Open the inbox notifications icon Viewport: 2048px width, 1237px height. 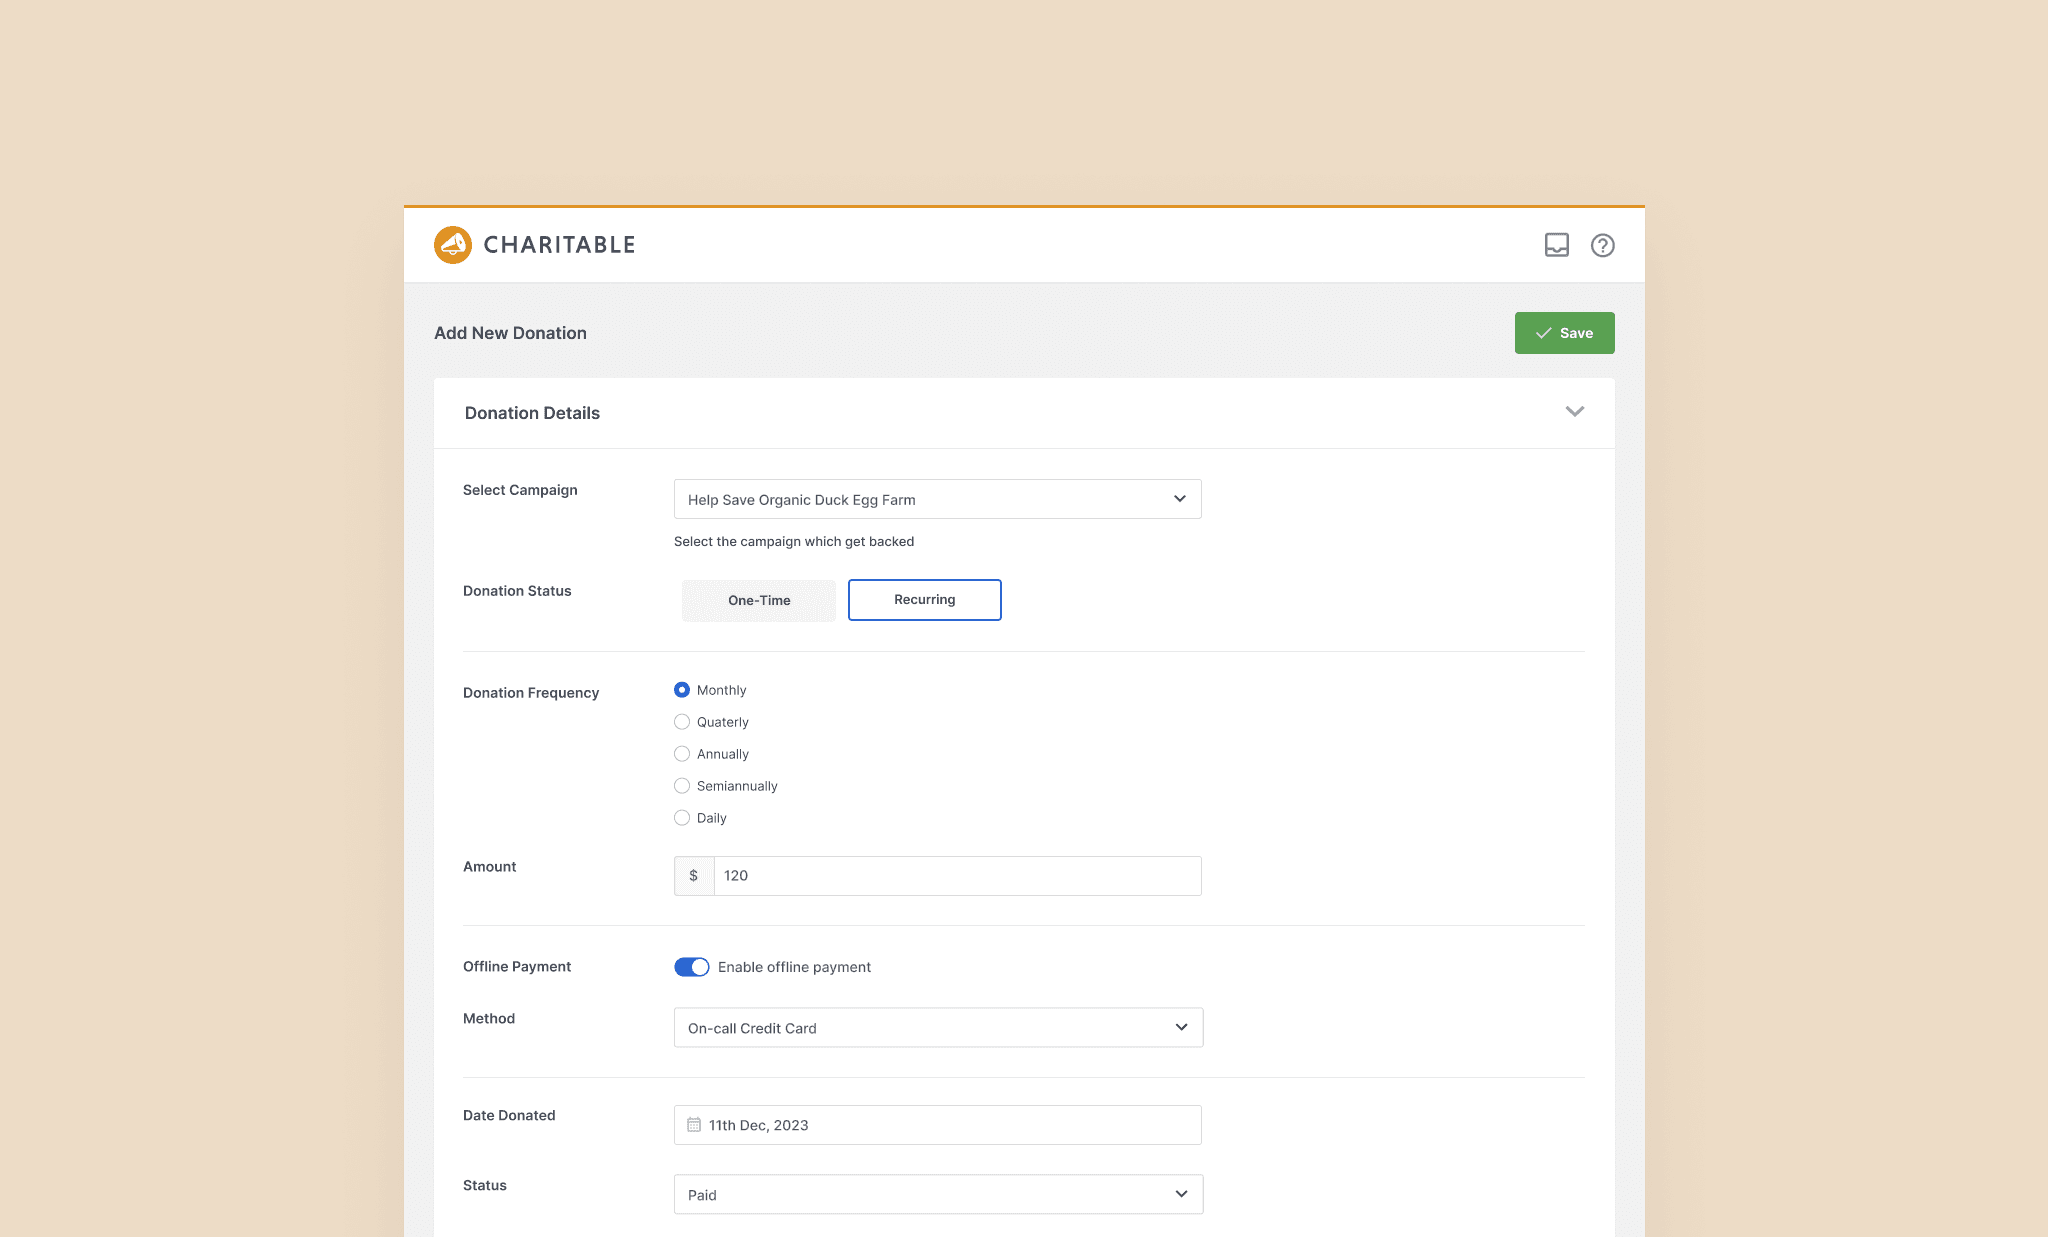tap(1556, 245)
